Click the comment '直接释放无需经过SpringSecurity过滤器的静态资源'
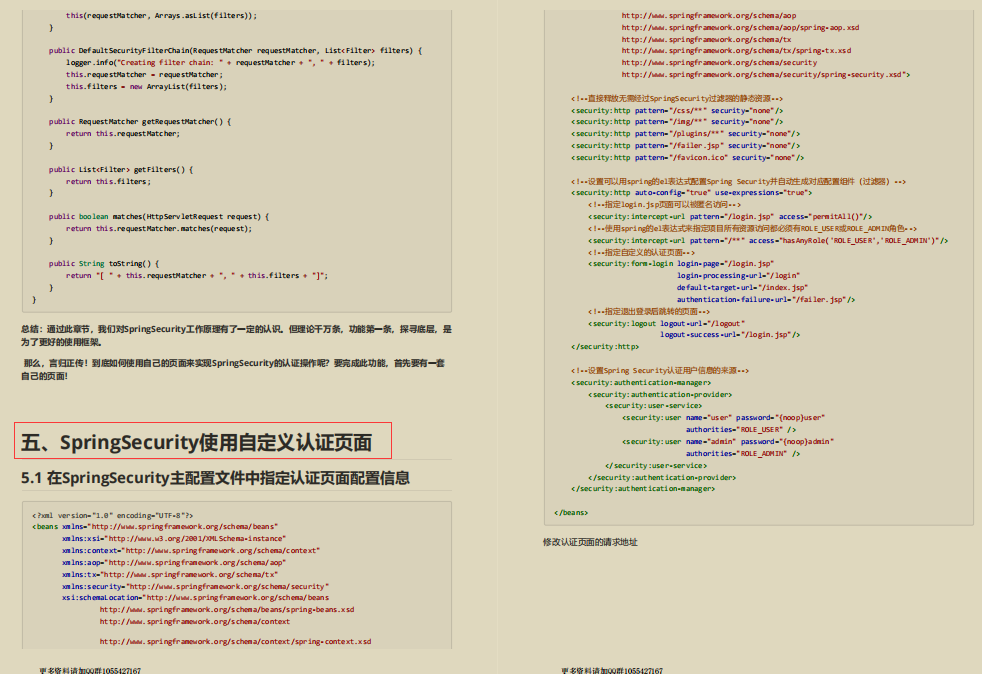The height and width of the screenshot is (674, 982). (677, 99)
